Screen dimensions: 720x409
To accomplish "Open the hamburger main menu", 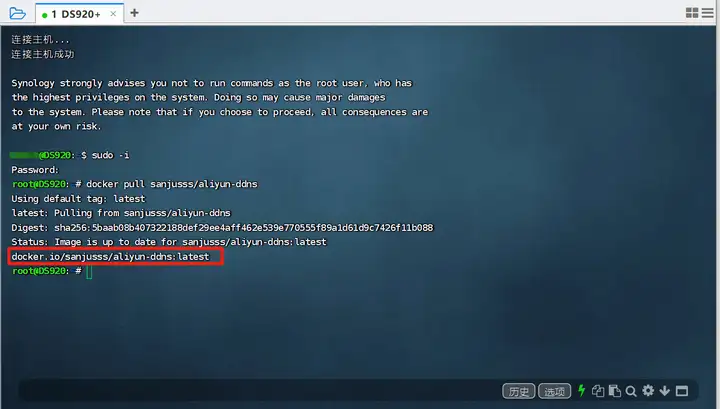I will 708,13.
